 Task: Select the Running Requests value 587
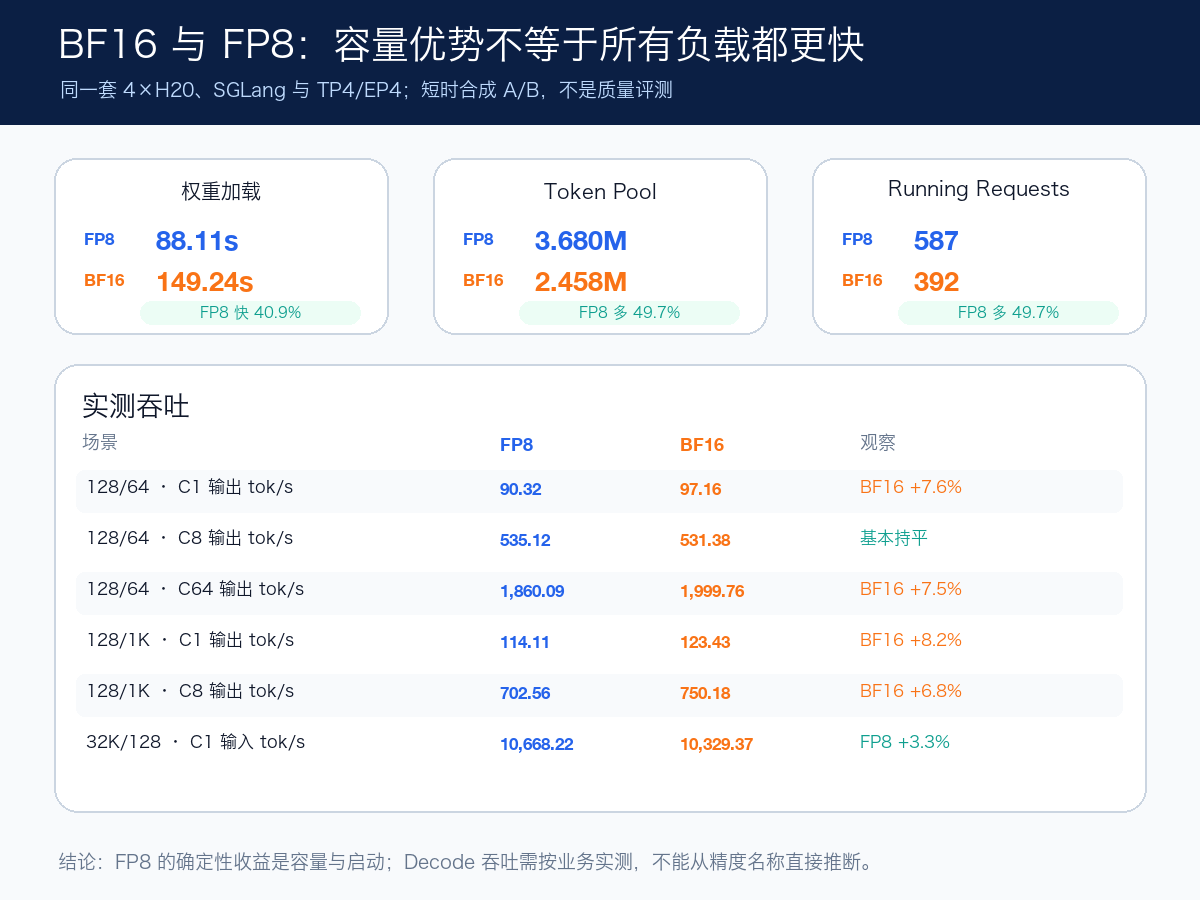(936, 241)
